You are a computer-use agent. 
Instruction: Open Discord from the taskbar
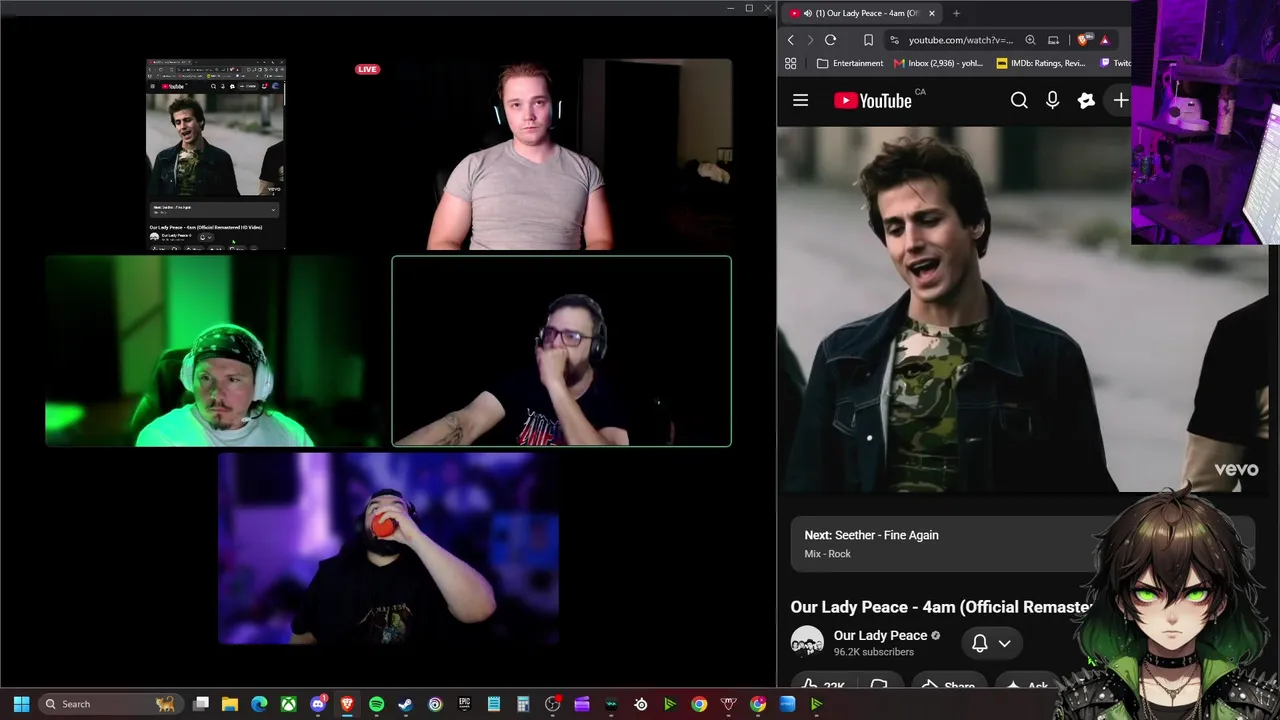pyautogui.click(x=318, y=704)
